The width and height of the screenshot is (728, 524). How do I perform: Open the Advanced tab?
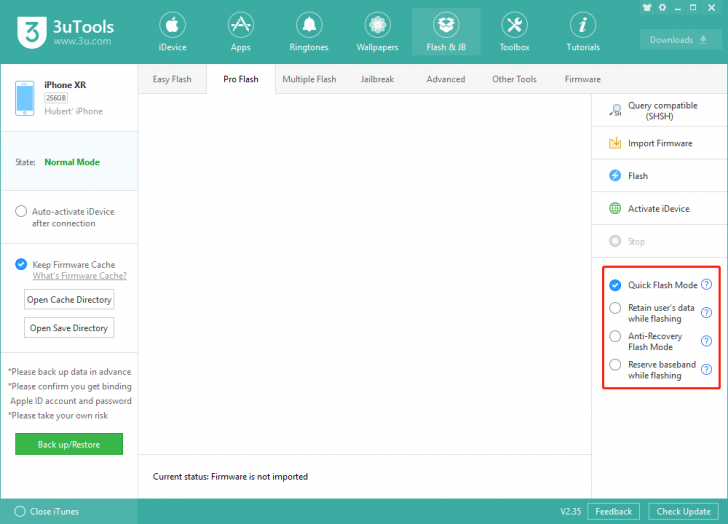click(446, 79)
